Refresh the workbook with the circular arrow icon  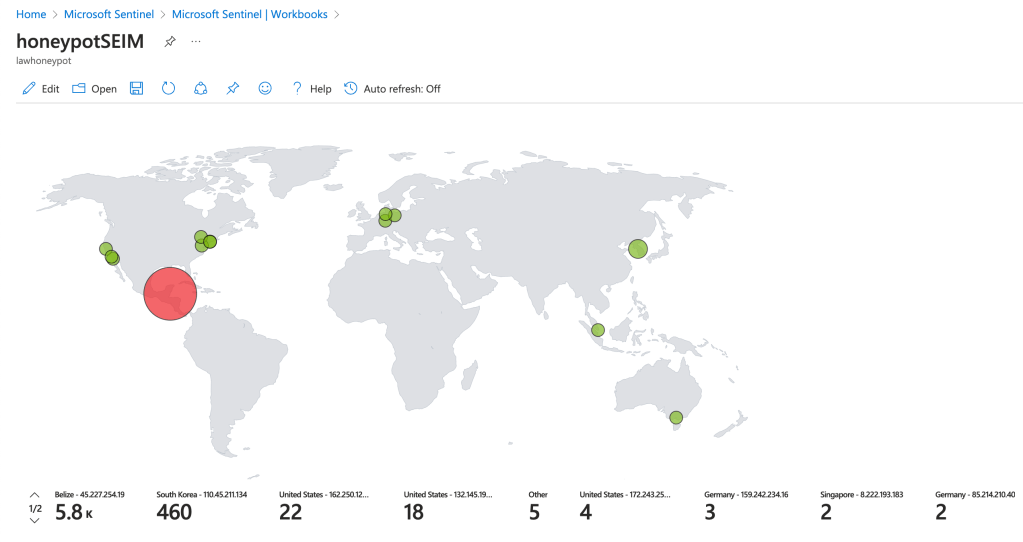tap(169, 89)
